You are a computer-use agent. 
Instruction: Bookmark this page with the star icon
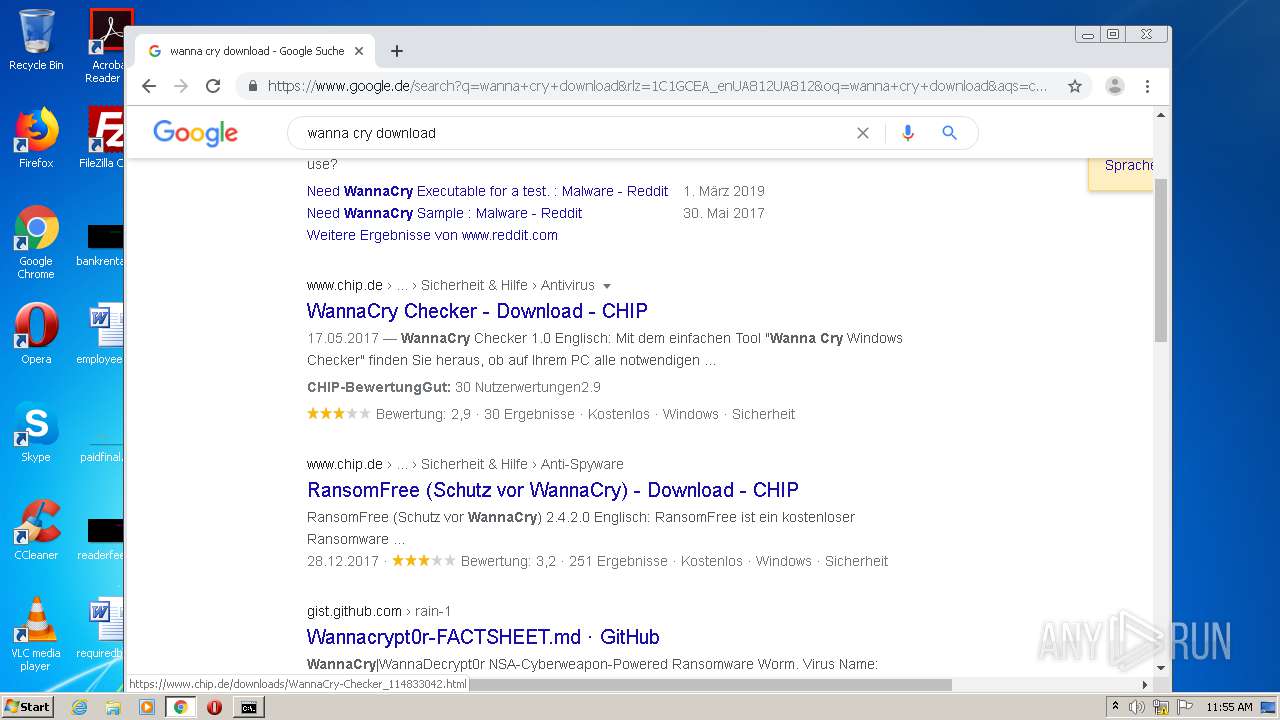[1075, 86]
